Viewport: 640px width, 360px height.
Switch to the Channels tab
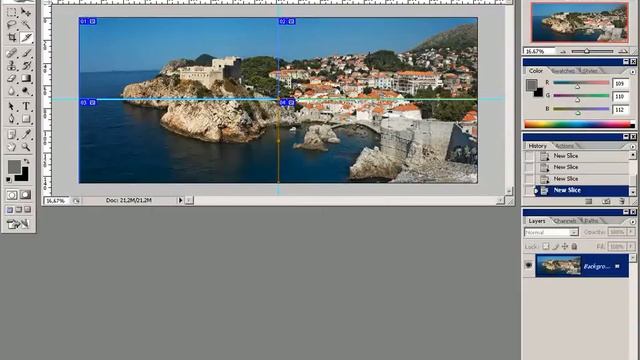565,221
